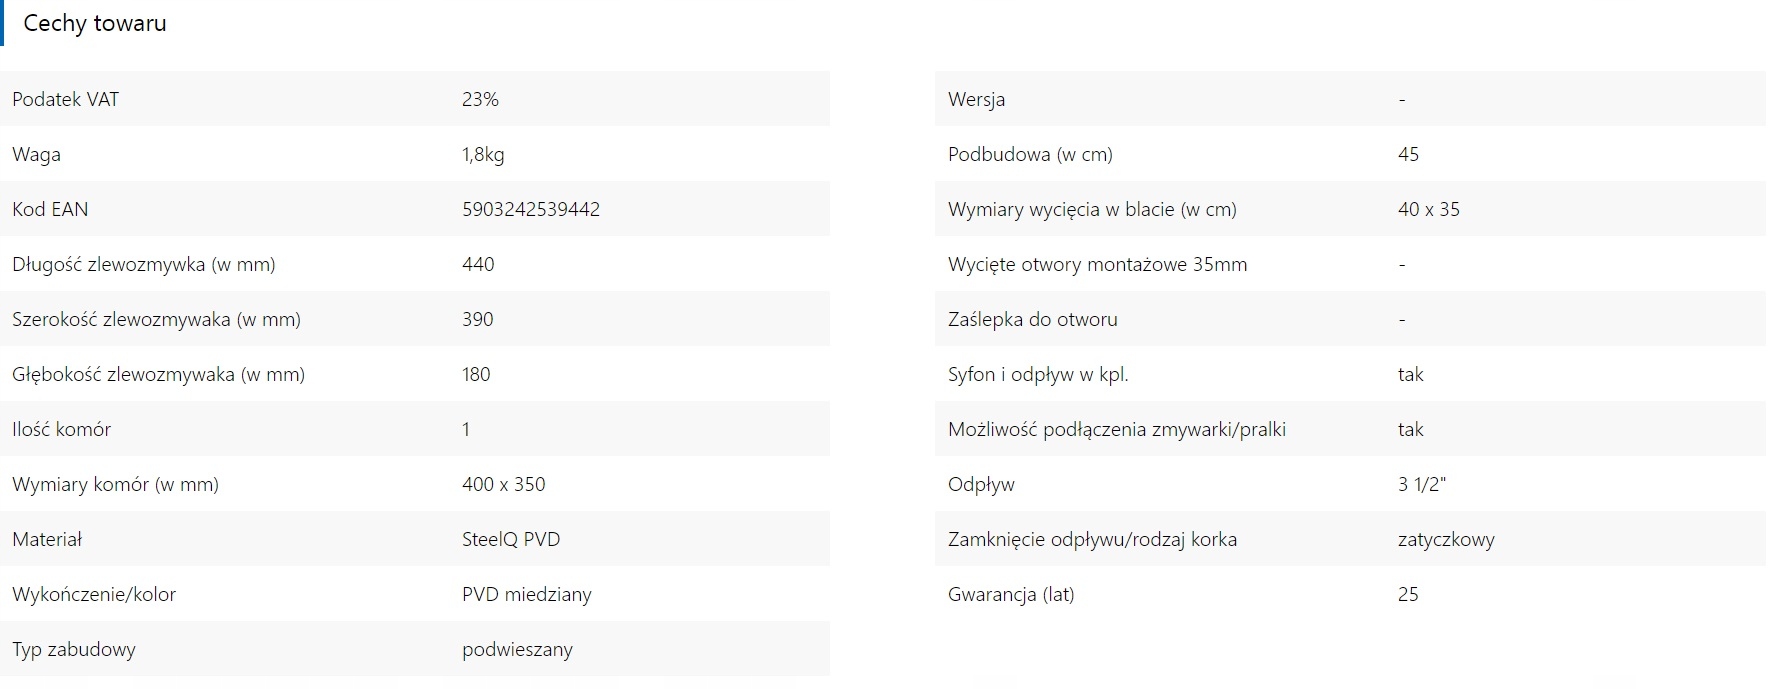Click the Syfon i odpływ w kpl. label
The image size is (1769, 689).
[1038, 374]
